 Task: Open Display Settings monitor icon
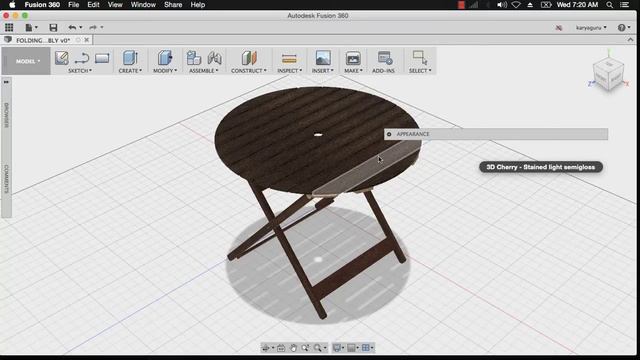(337, 348)
